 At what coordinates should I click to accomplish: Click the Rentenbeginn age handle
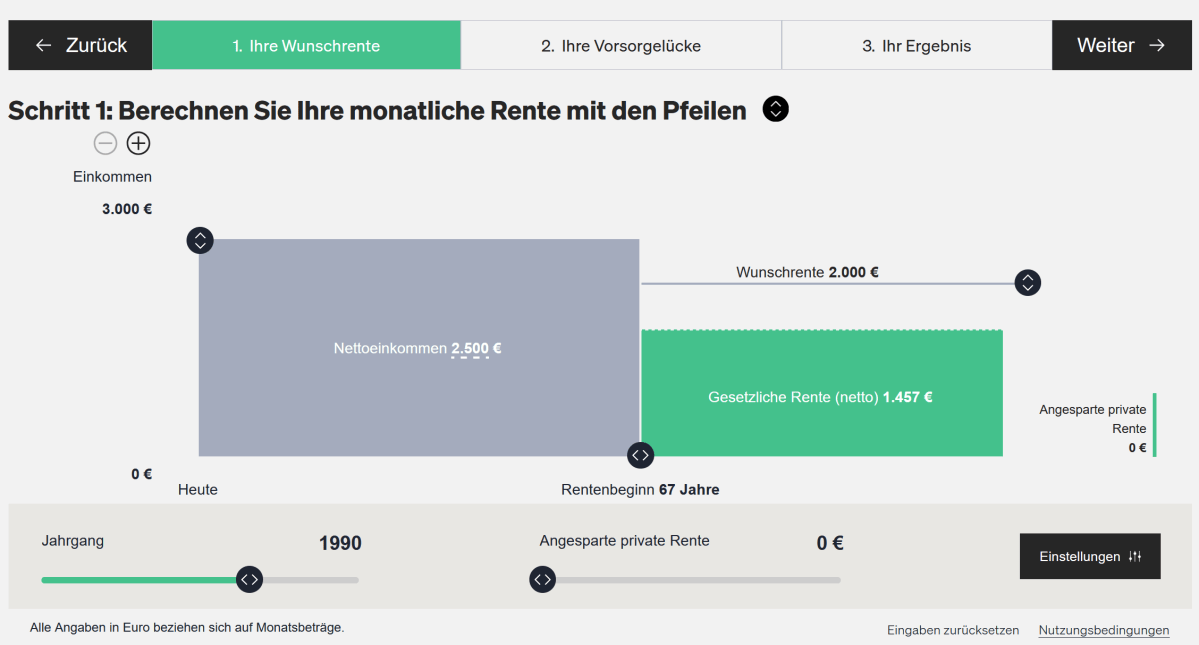(x=640, y=455)
